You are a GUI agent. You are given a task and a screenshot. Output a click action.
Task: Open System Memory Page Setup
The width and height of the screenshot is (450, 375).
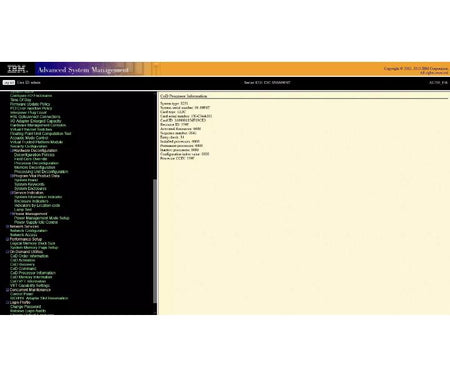(x=34, y=248)
